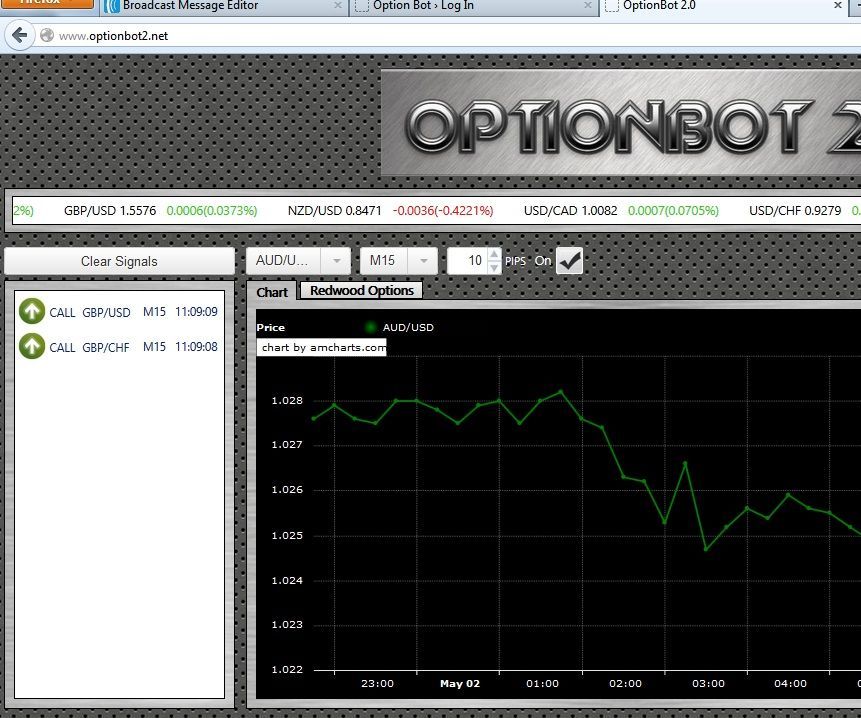The width and height of the screenshot is (861, 718).
Task: Select the CALL GBP/CHF M15 signal row
Action: tap(119, 347)
